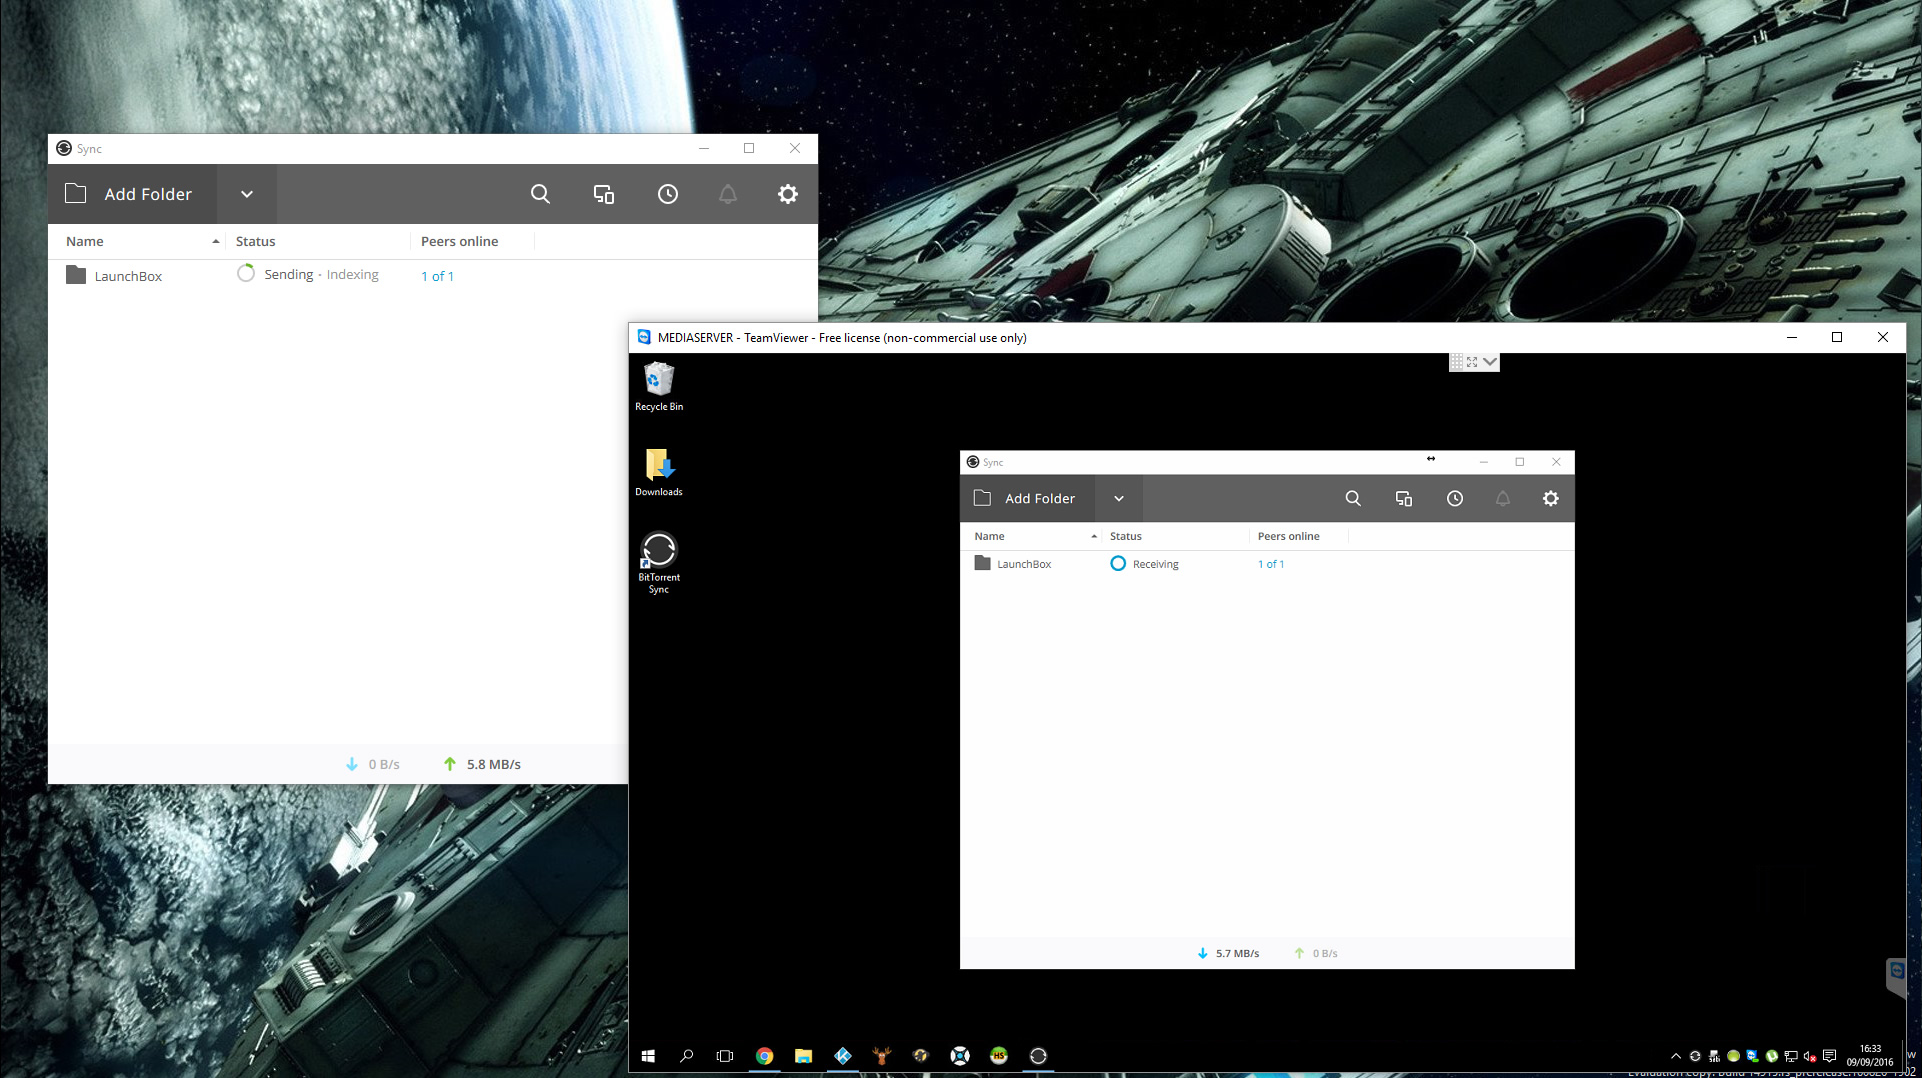The width and height of the screenshot is (1922, 1078).
Task: Toggle TeamViewer full screen icon
Action: [1472, 362]
